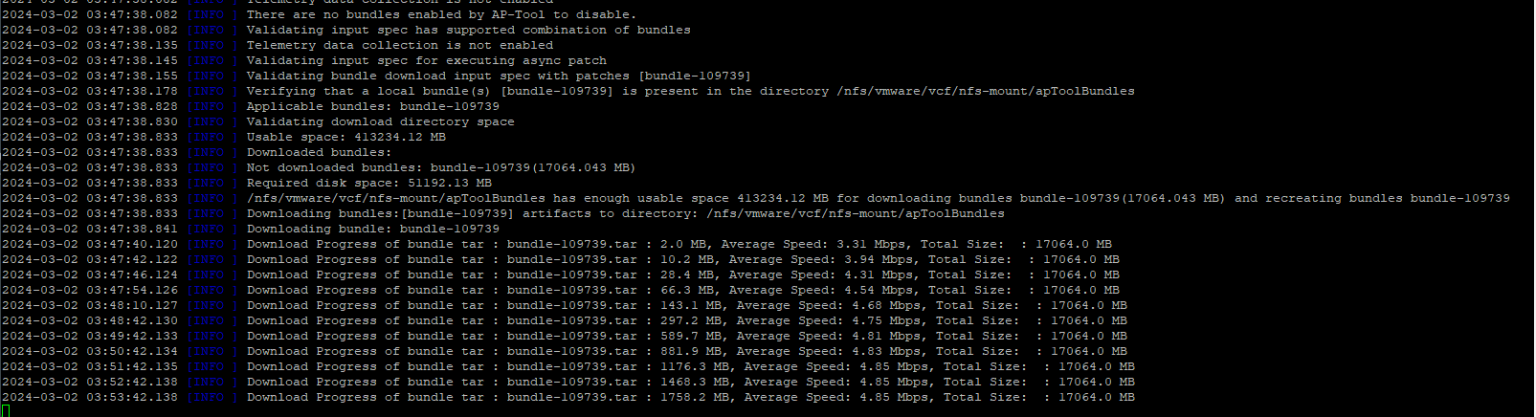Screen dimensions: 1536x417
Task: Click the 'Usable space: 413234.12 MB' line
Action: (x=346, y=137)
